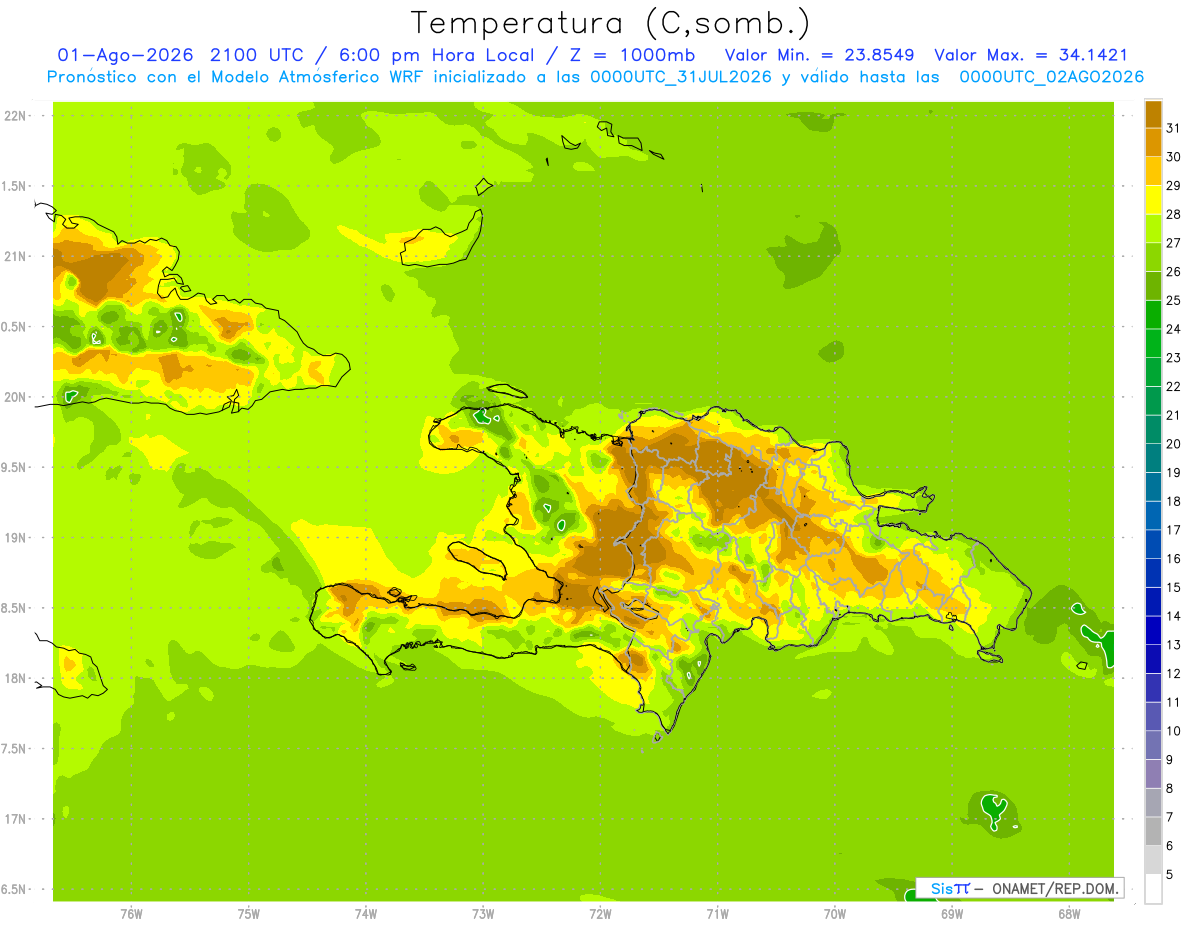The width and height of the screenshot is (1200, 927).
Task: Click the title 'Temperatura (C,somb.)'
Action: point(610,23)
